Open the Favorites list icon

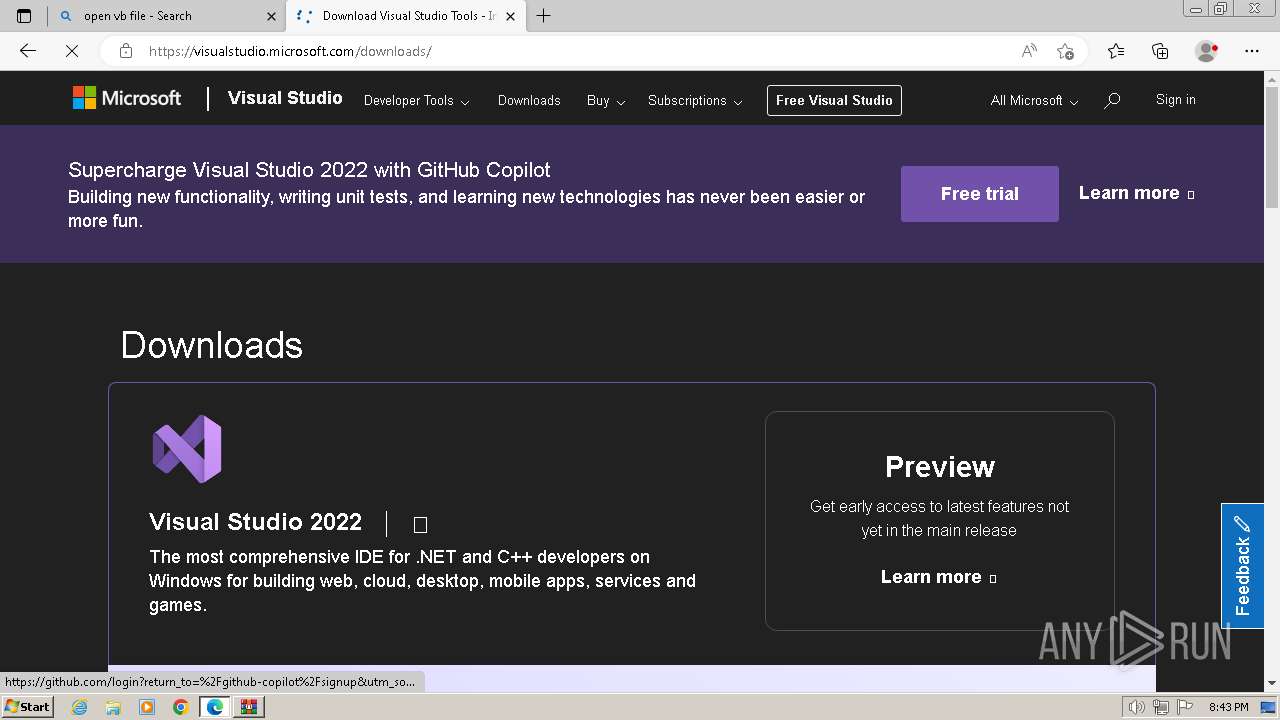point(1116,51)
